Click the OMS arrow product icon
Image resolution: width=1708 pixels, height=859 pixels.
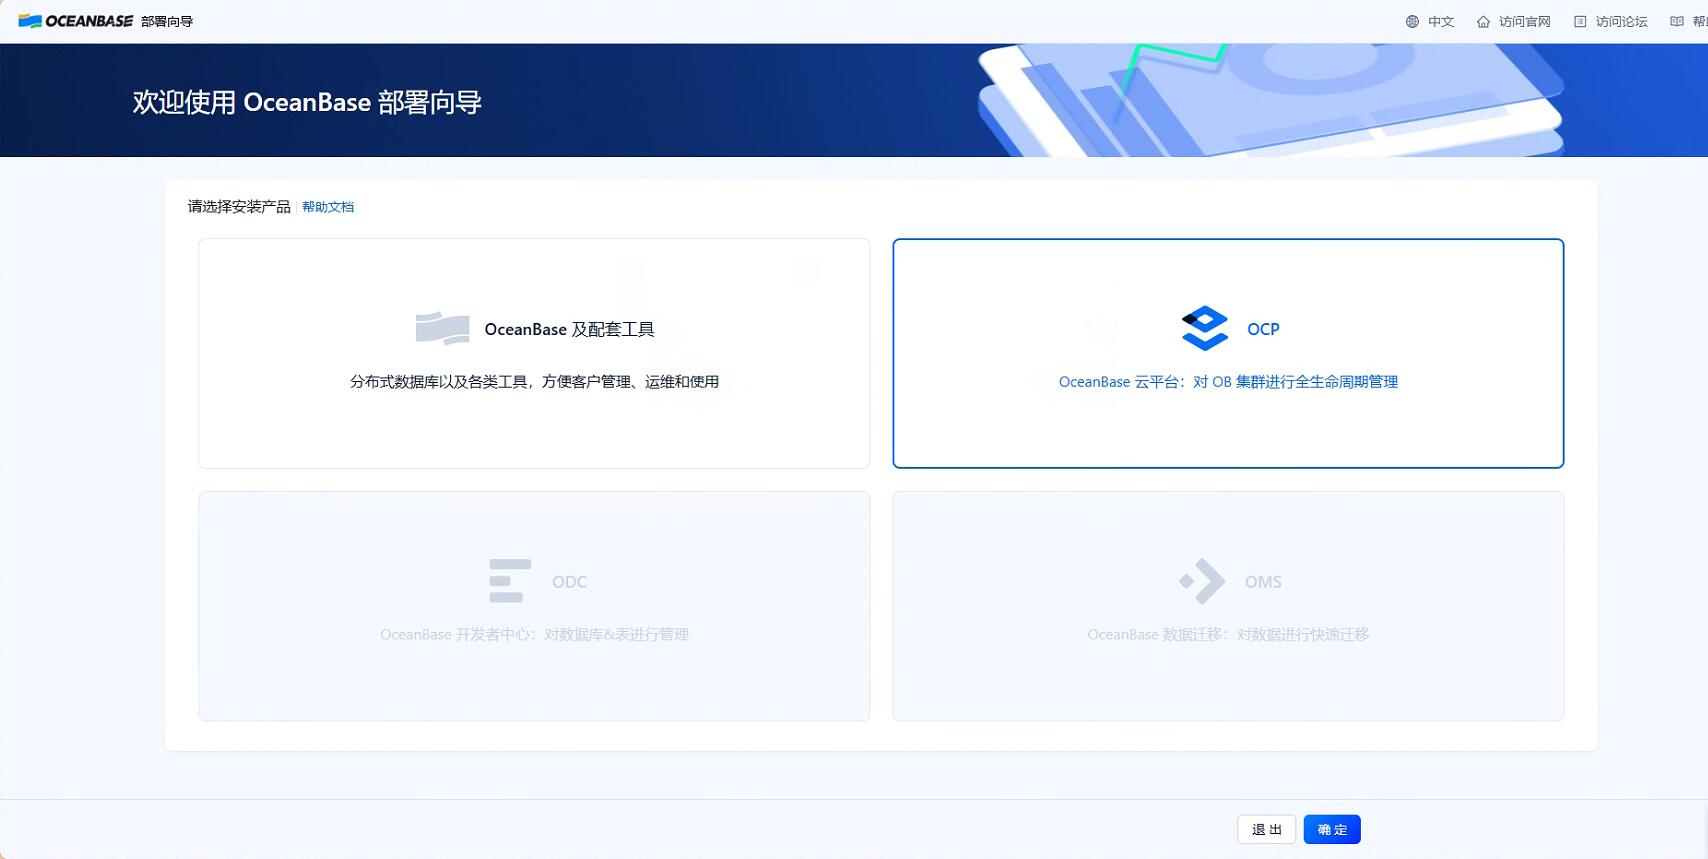(x=1202, y=581)
